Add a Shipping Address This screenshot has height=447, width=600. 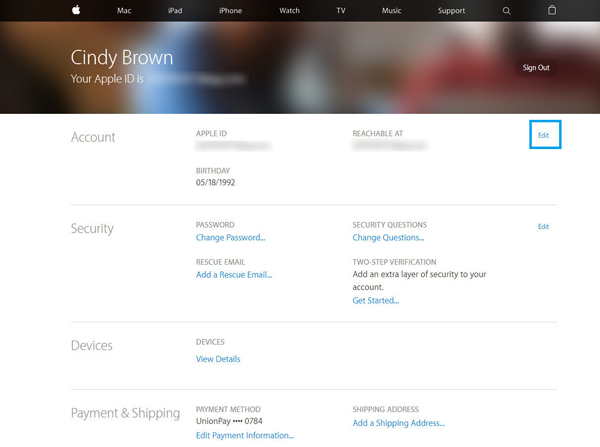[398, 423]
